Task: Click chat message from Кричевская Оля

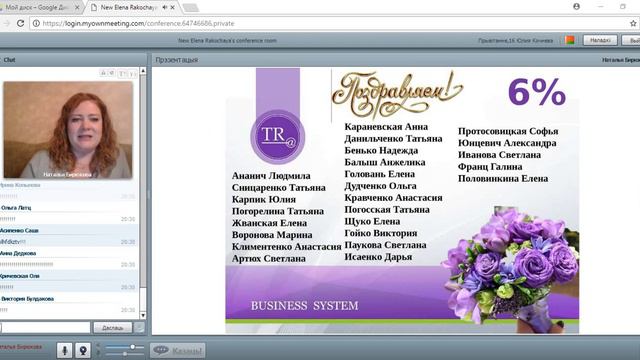Action: (69, 282)
